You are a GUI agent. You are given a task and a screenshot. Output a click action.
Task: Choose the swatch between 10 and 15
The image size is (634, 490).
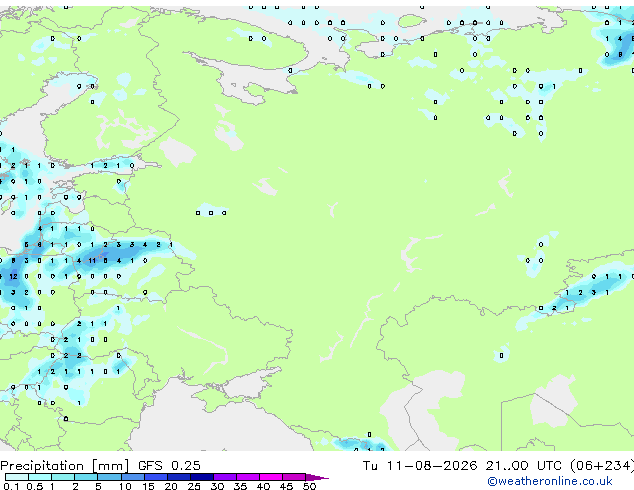[x=133, y=477]
